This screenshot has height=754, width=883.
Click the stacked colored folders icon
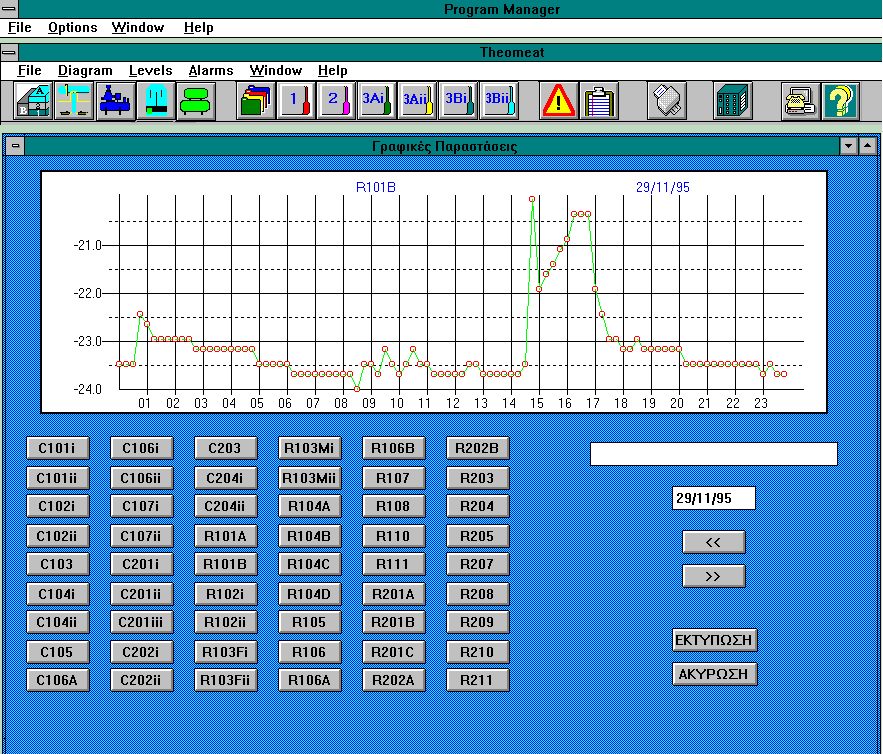(x=256, y=101)
